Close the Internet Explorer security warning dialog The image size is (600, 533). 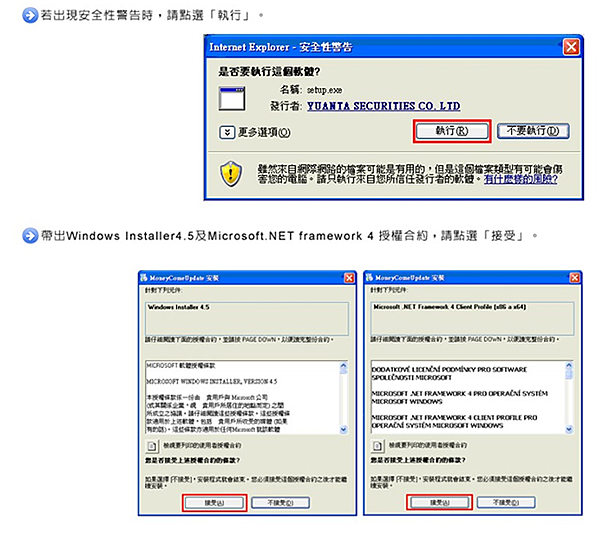[571, 47]
